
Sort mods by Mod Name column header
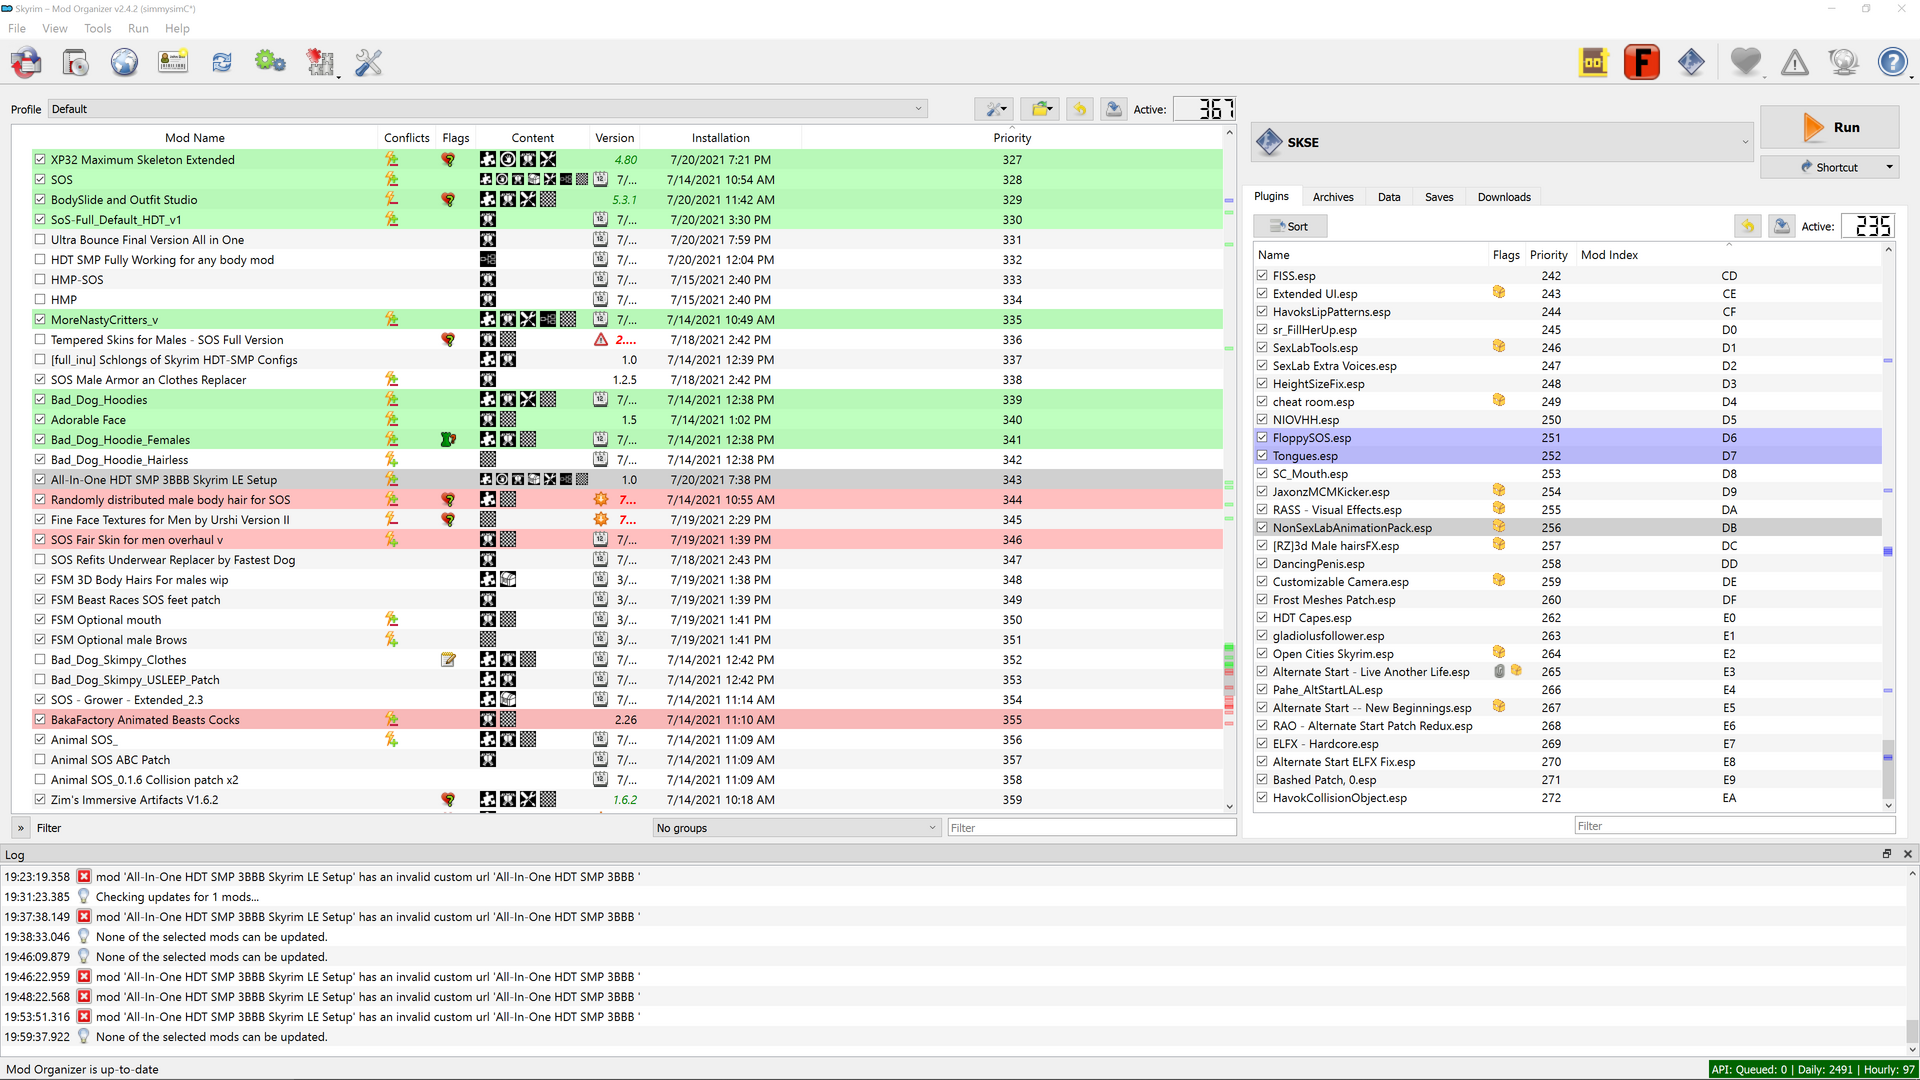(195, 138)
